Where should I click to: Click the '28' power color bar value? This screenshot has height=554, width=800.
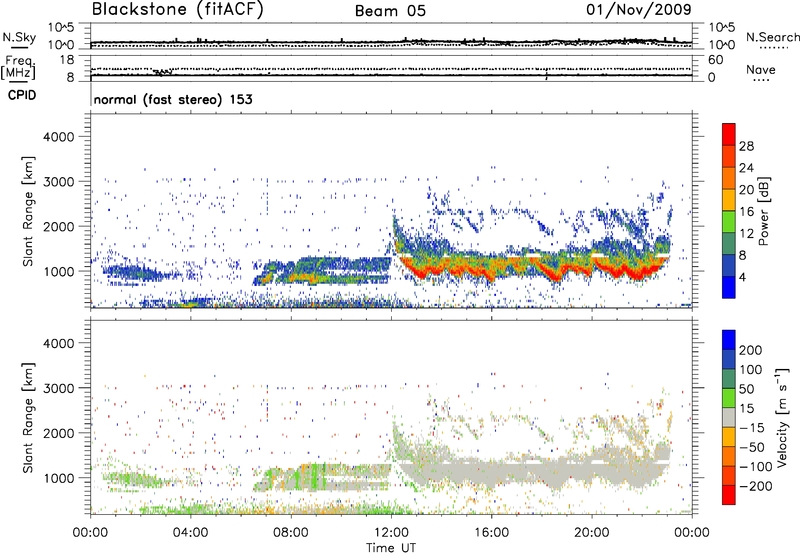pos(746,146)
